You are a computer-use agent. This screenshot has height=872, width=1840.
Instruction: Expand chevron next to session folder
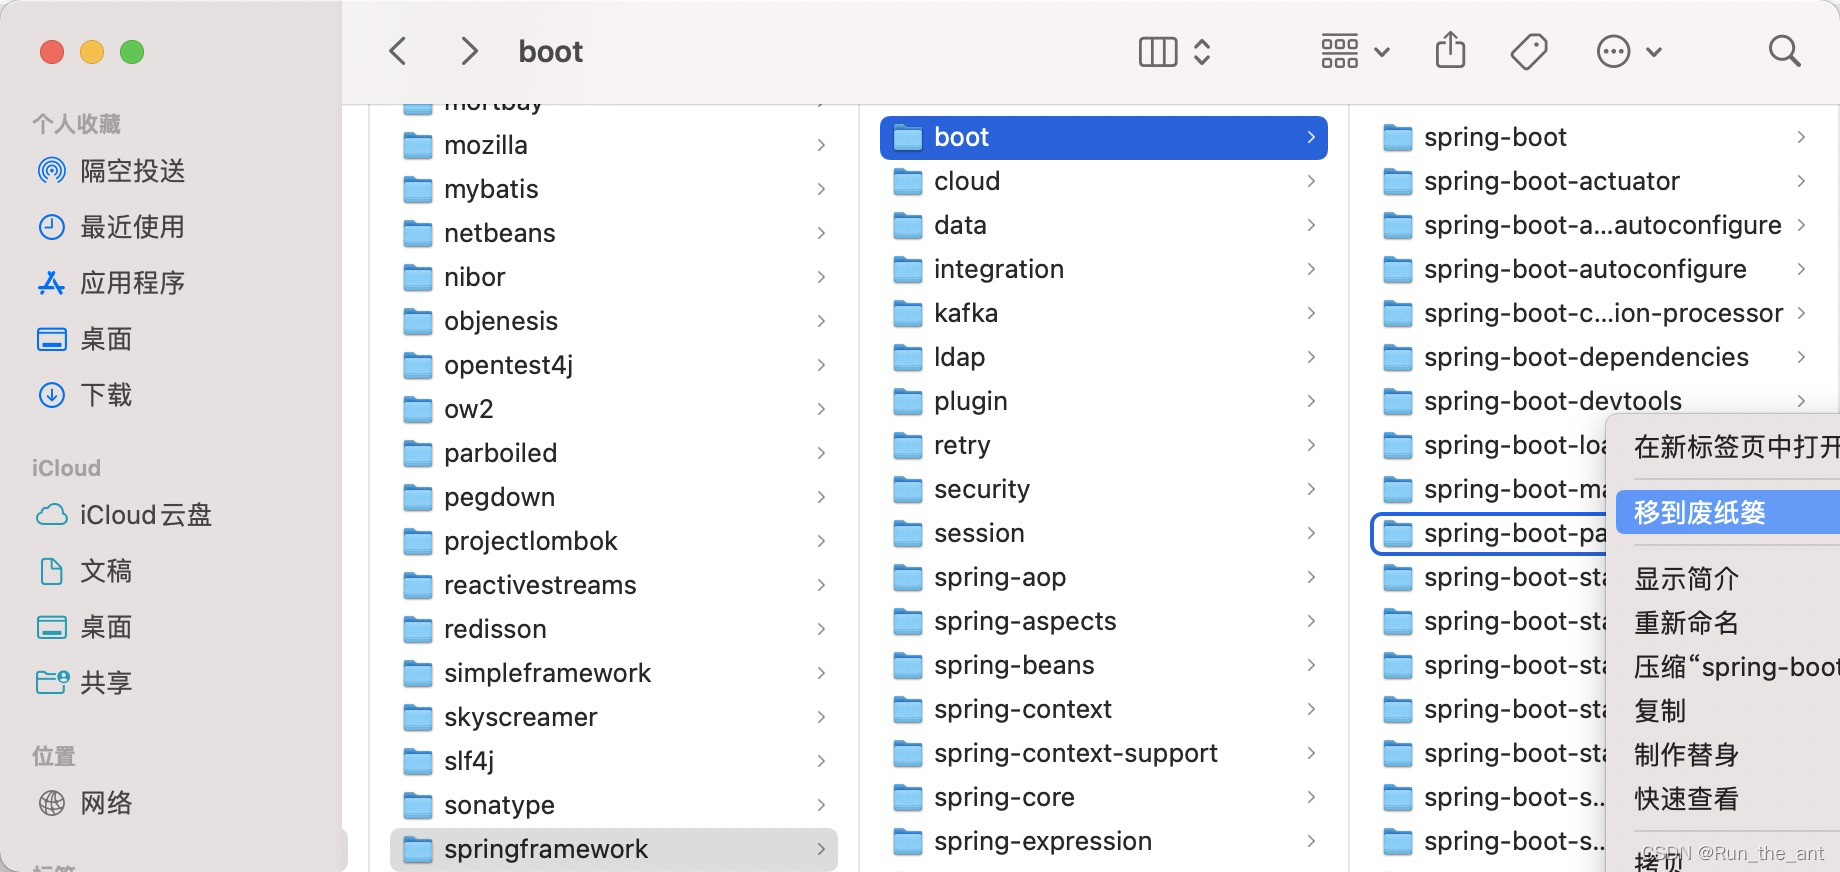click(x=1311, y=533)
